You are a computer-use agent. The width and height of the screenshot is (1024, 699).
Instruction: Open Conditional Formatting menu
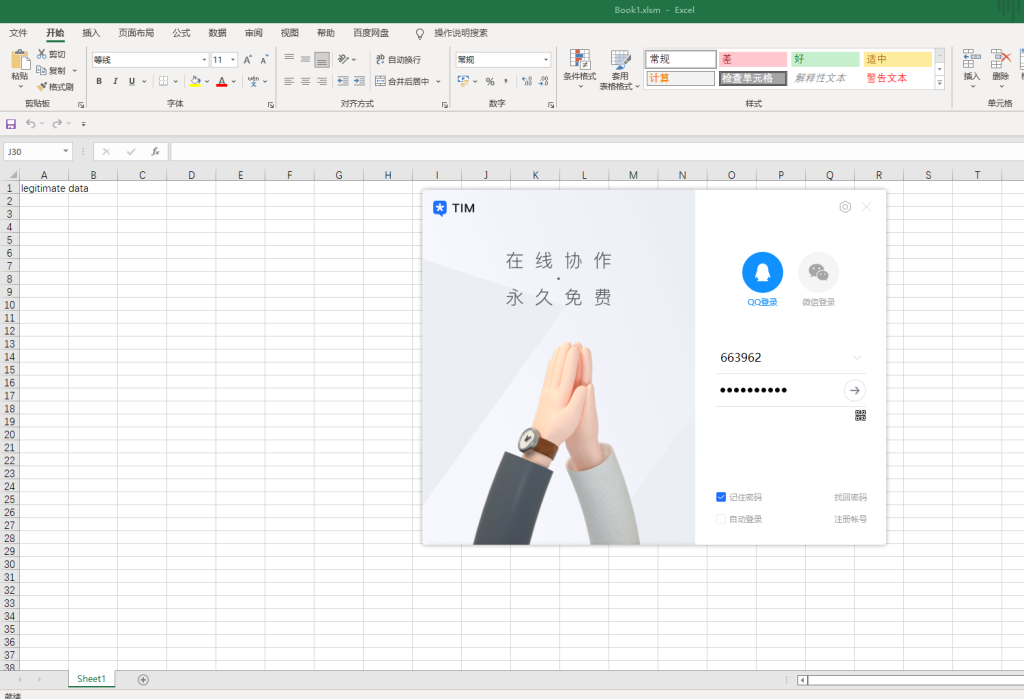click(x=580, y=69)
